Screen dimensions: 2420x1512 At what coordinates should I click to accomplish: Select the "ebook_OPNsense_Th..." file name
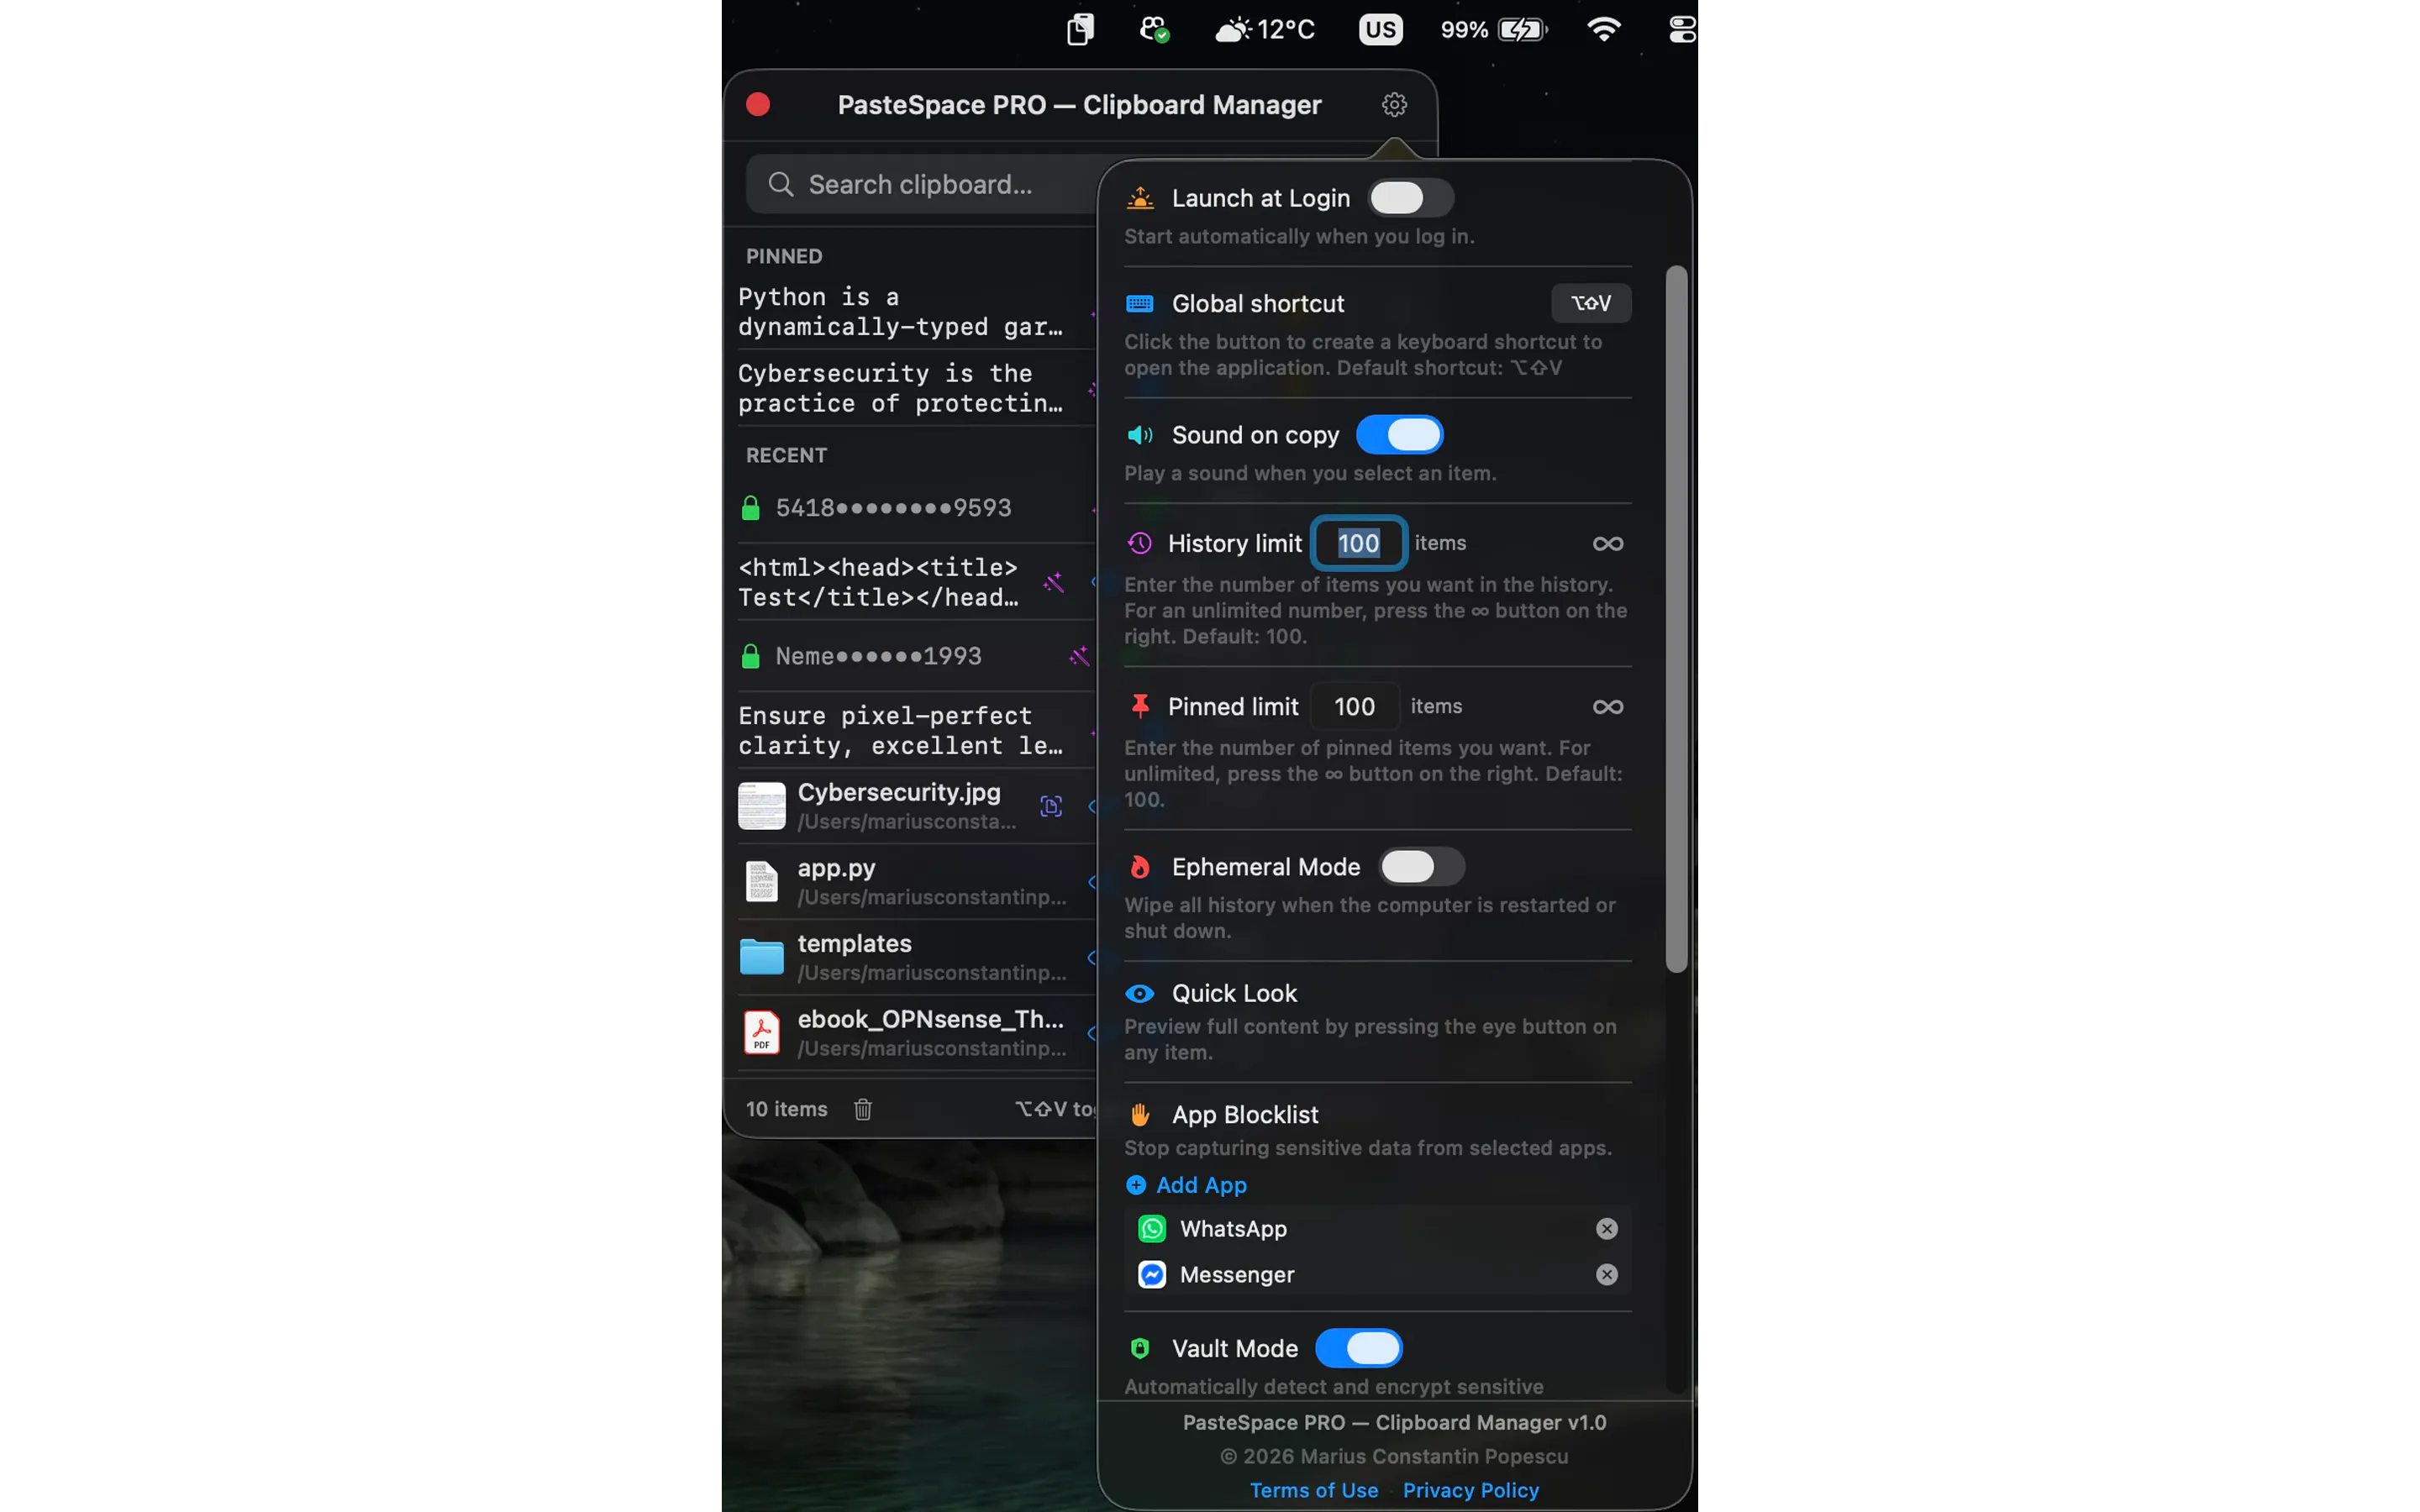(x=931, y=1019)
